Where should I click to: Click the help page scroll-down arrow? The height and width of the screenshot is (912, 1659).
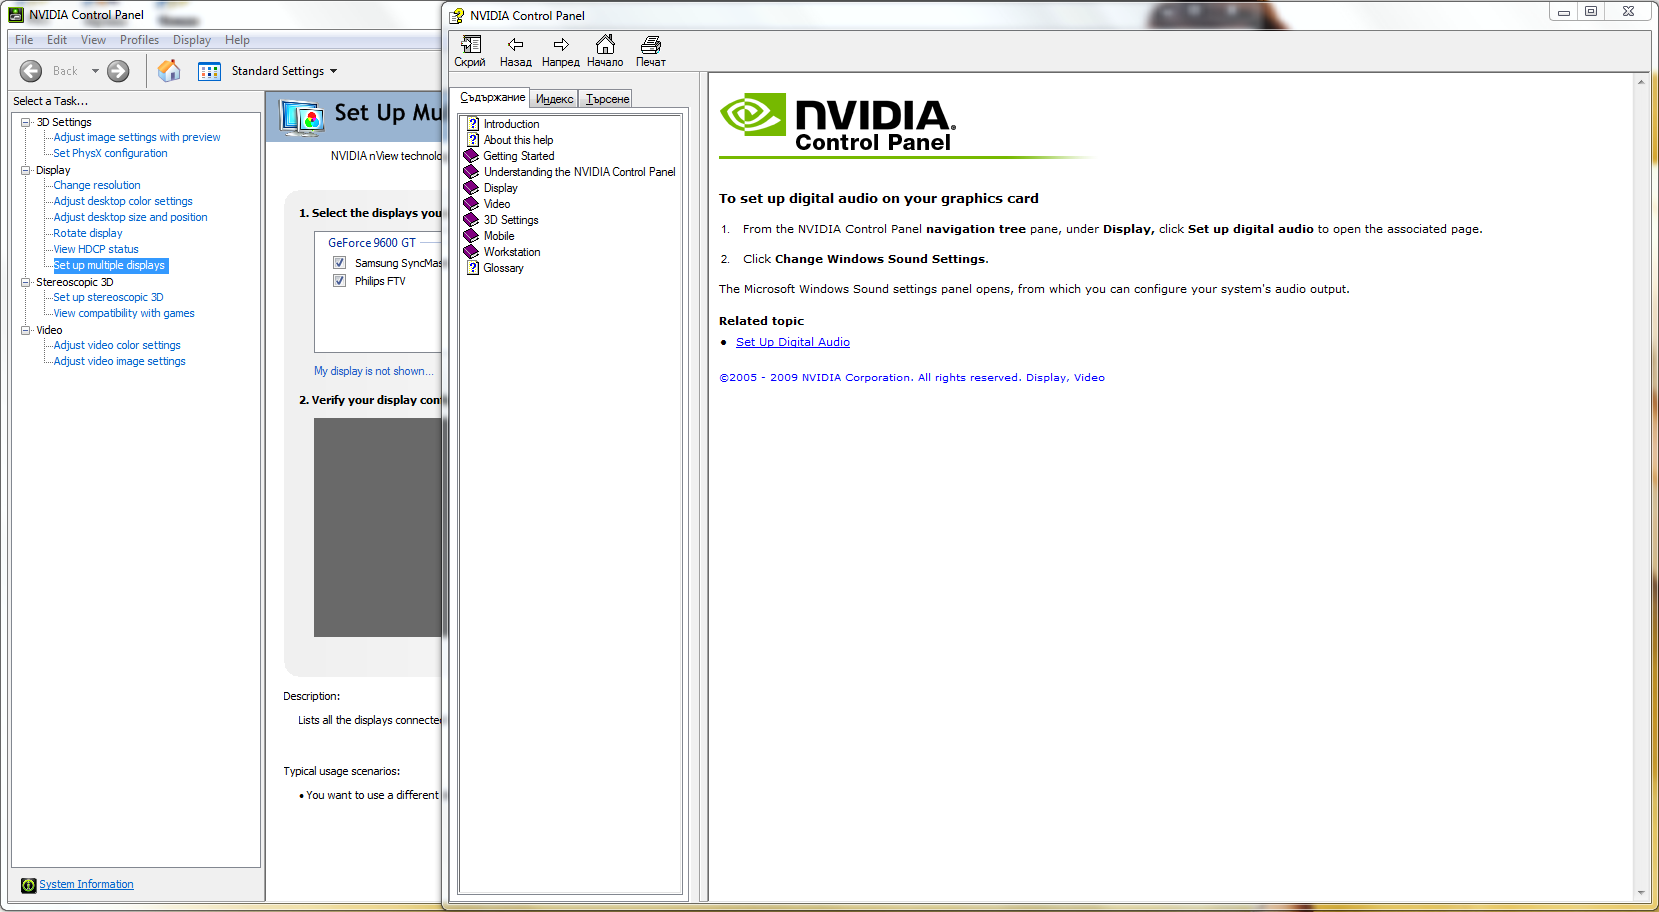point(1641,893)
